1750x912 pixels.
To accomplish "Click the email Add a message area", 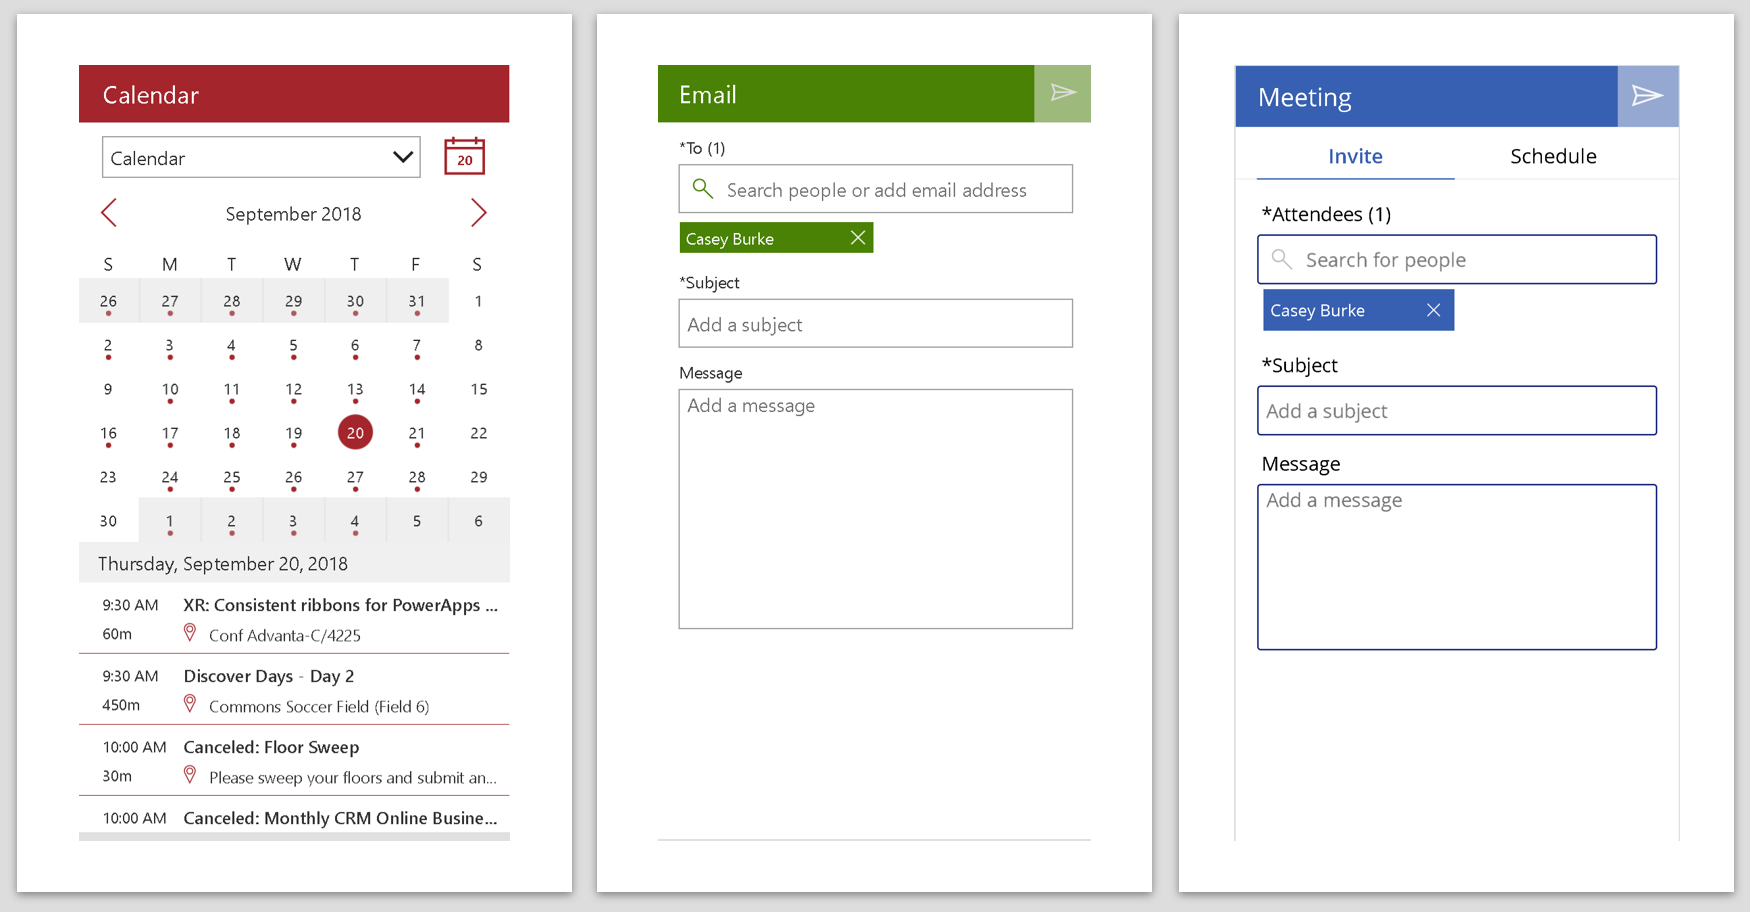I will click(x=876, y=509).
